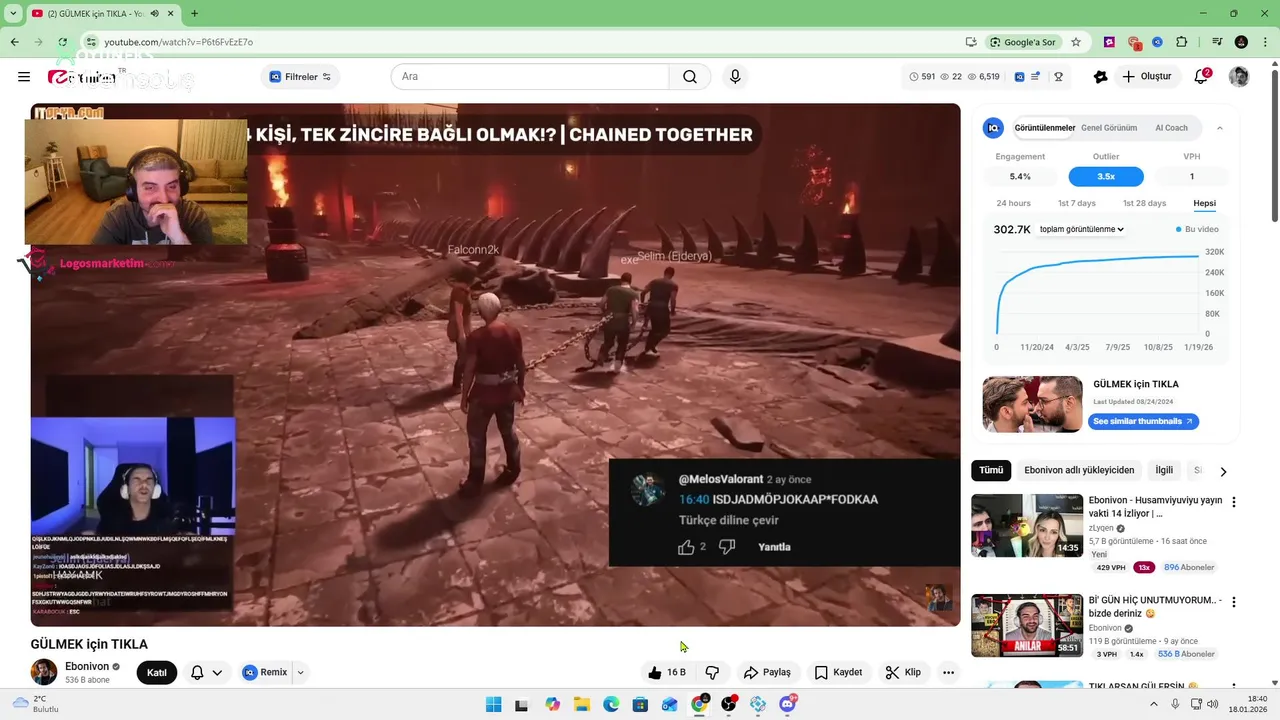Click See similar thumbnails button
This screenshot has height=720, width=1280.
click(1143, 422)
